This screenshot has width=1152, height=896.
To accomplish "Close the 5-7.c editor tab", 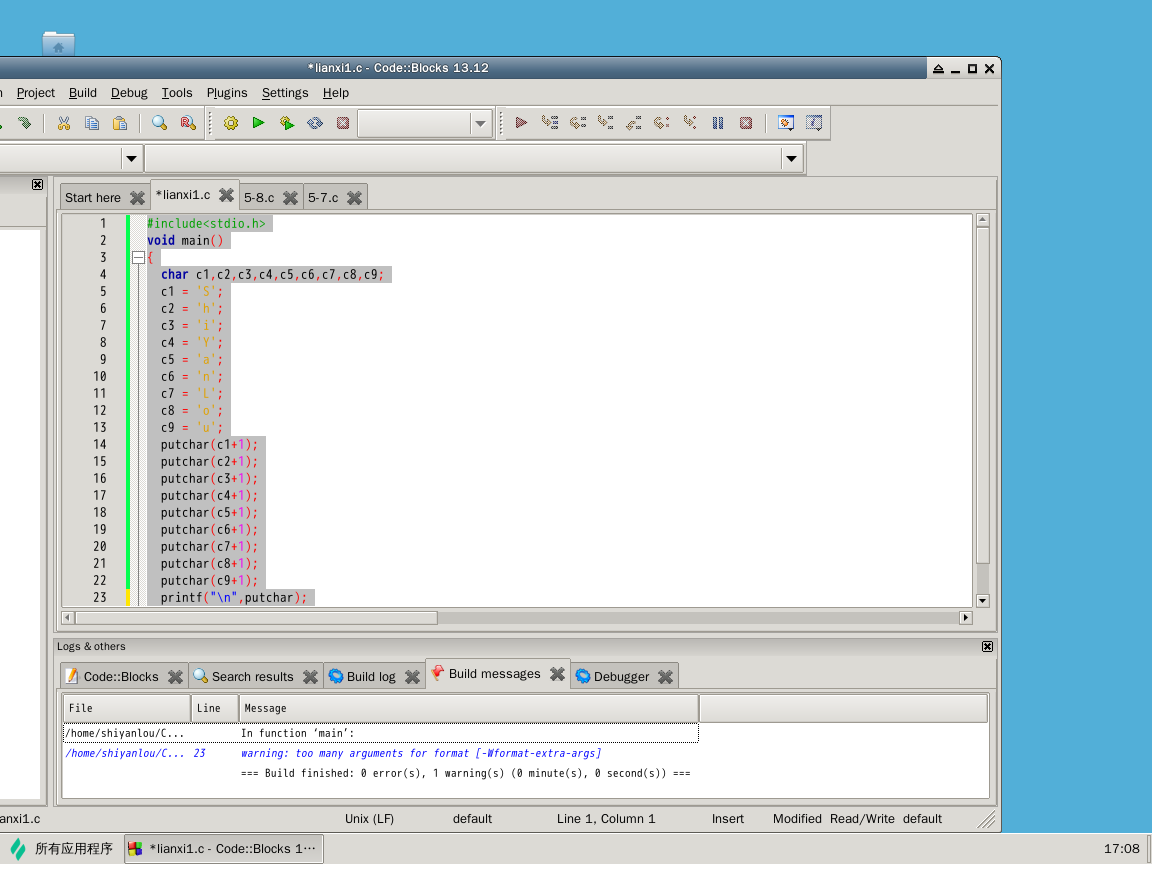I will pyautogui.click(x=354, y=198).
